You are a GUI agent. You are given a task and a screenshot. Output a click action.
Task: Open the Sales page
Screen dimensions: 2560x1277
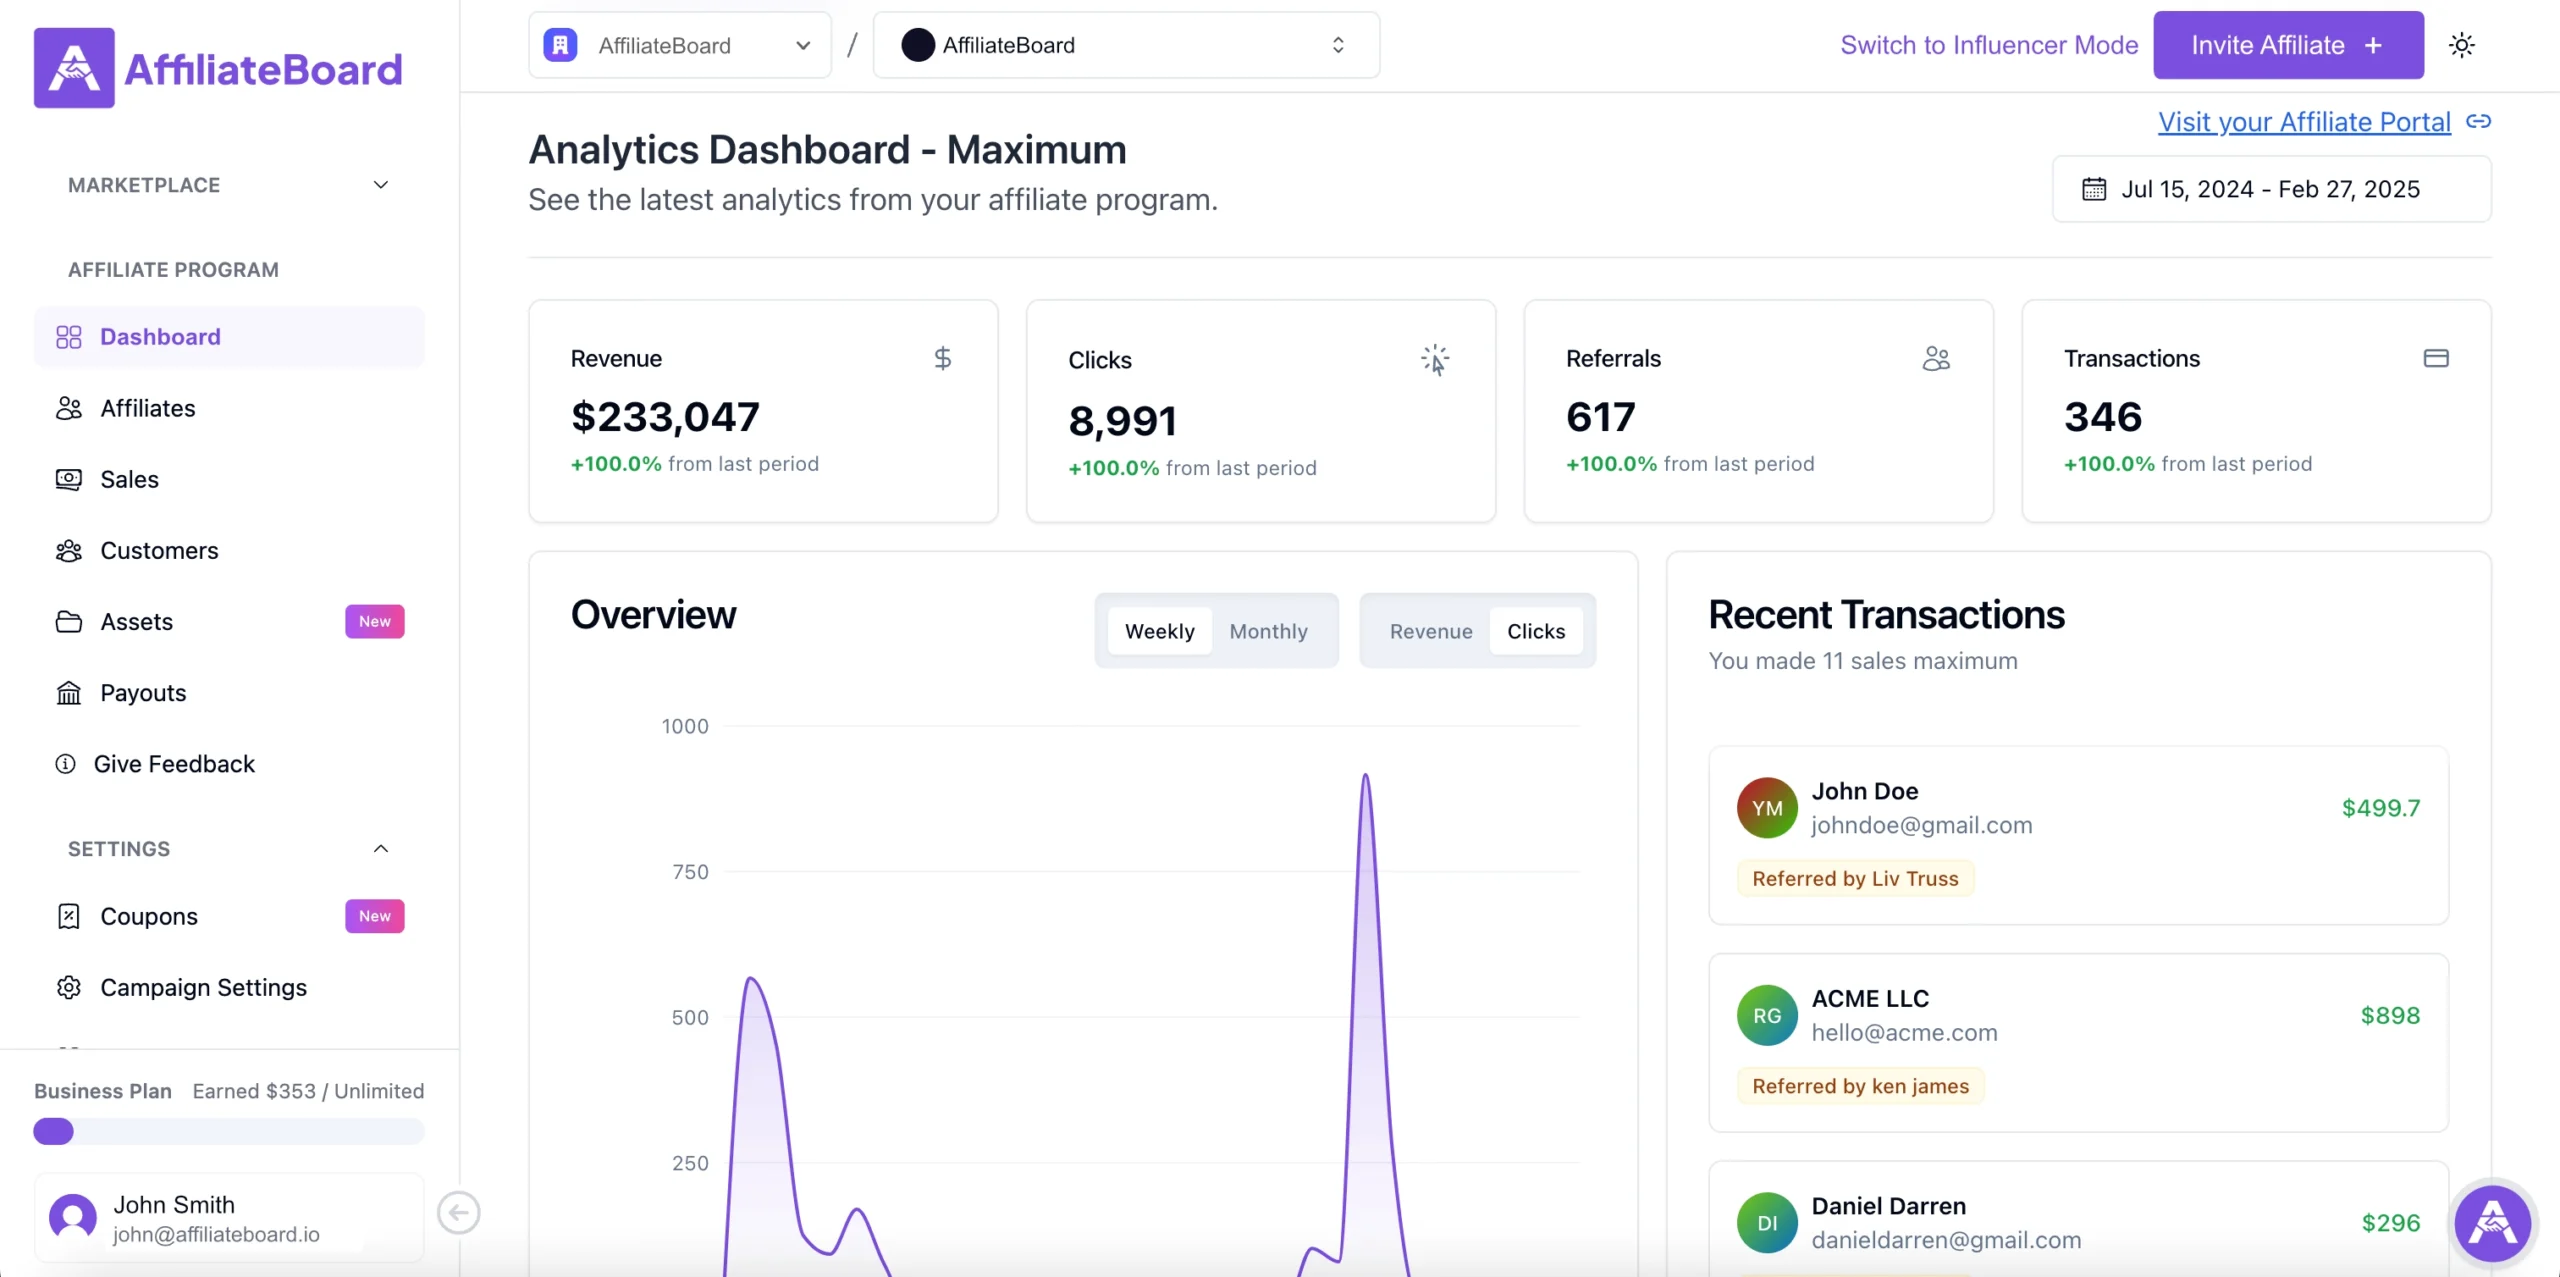click(x=229, y=479)
